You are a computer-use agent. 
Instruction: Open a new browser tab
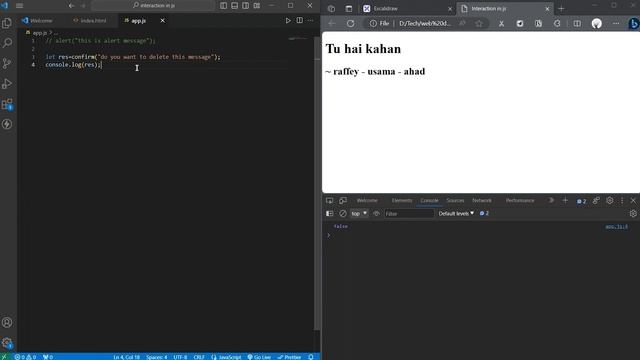(x=561, y=9)
